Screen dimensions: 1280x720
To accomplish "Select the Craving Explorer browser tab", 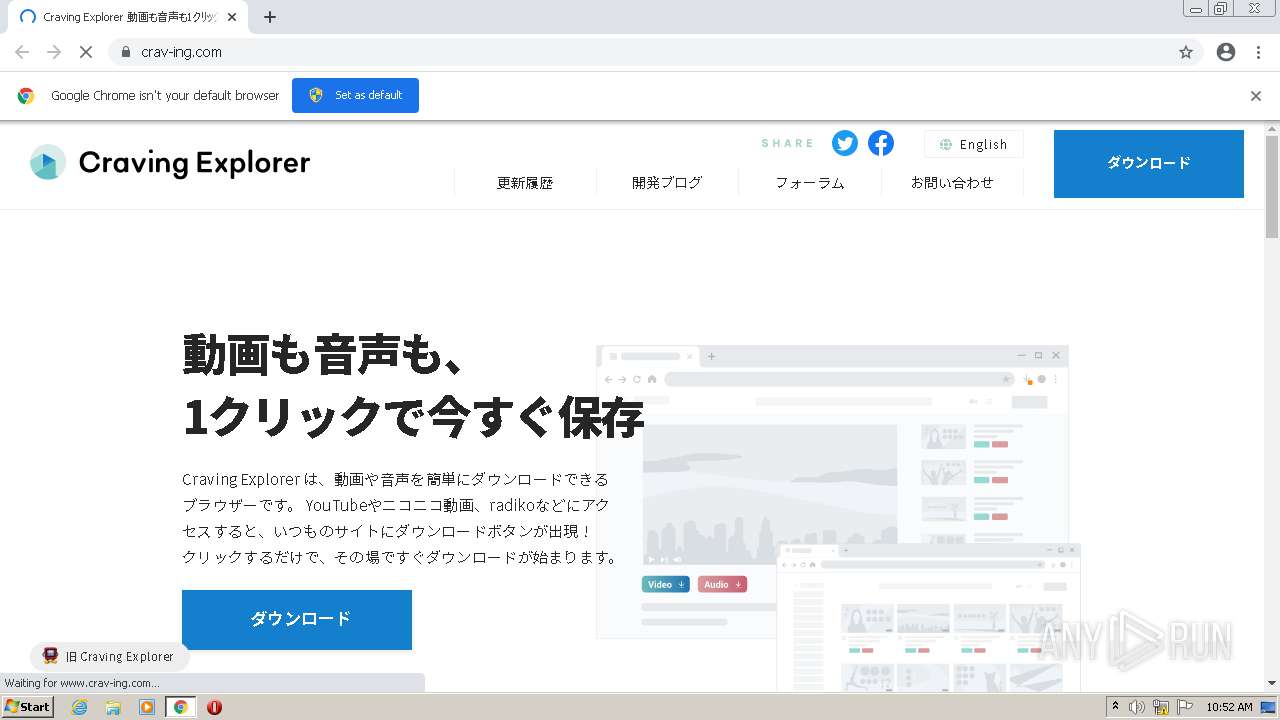I will [x=128, y=17].
